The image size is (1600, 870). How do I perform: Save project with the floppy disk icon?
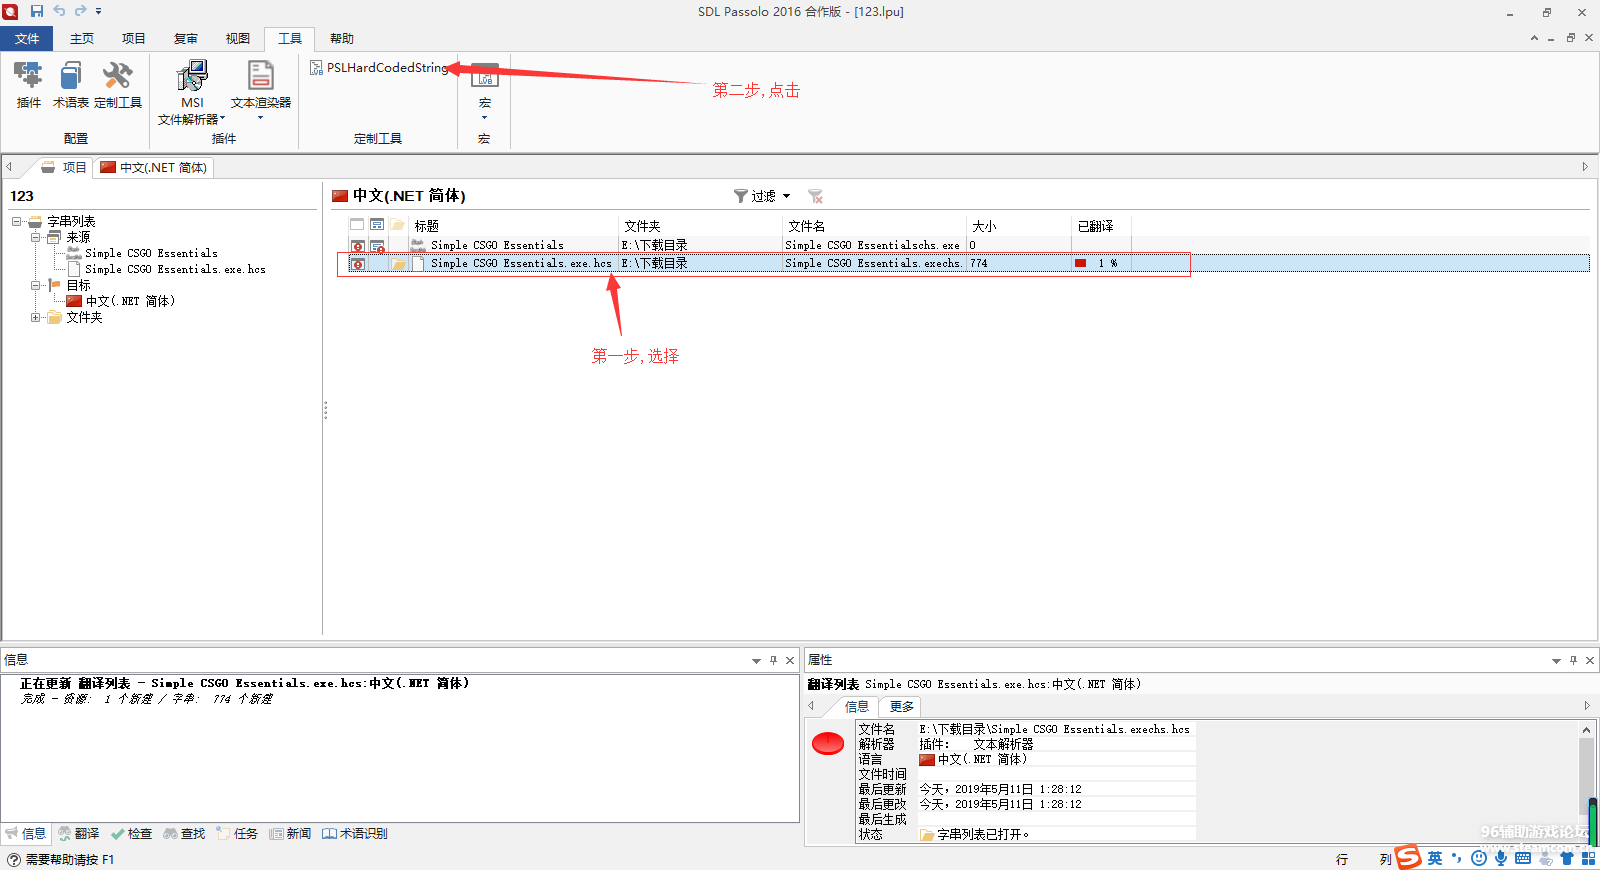click(37, 11)
